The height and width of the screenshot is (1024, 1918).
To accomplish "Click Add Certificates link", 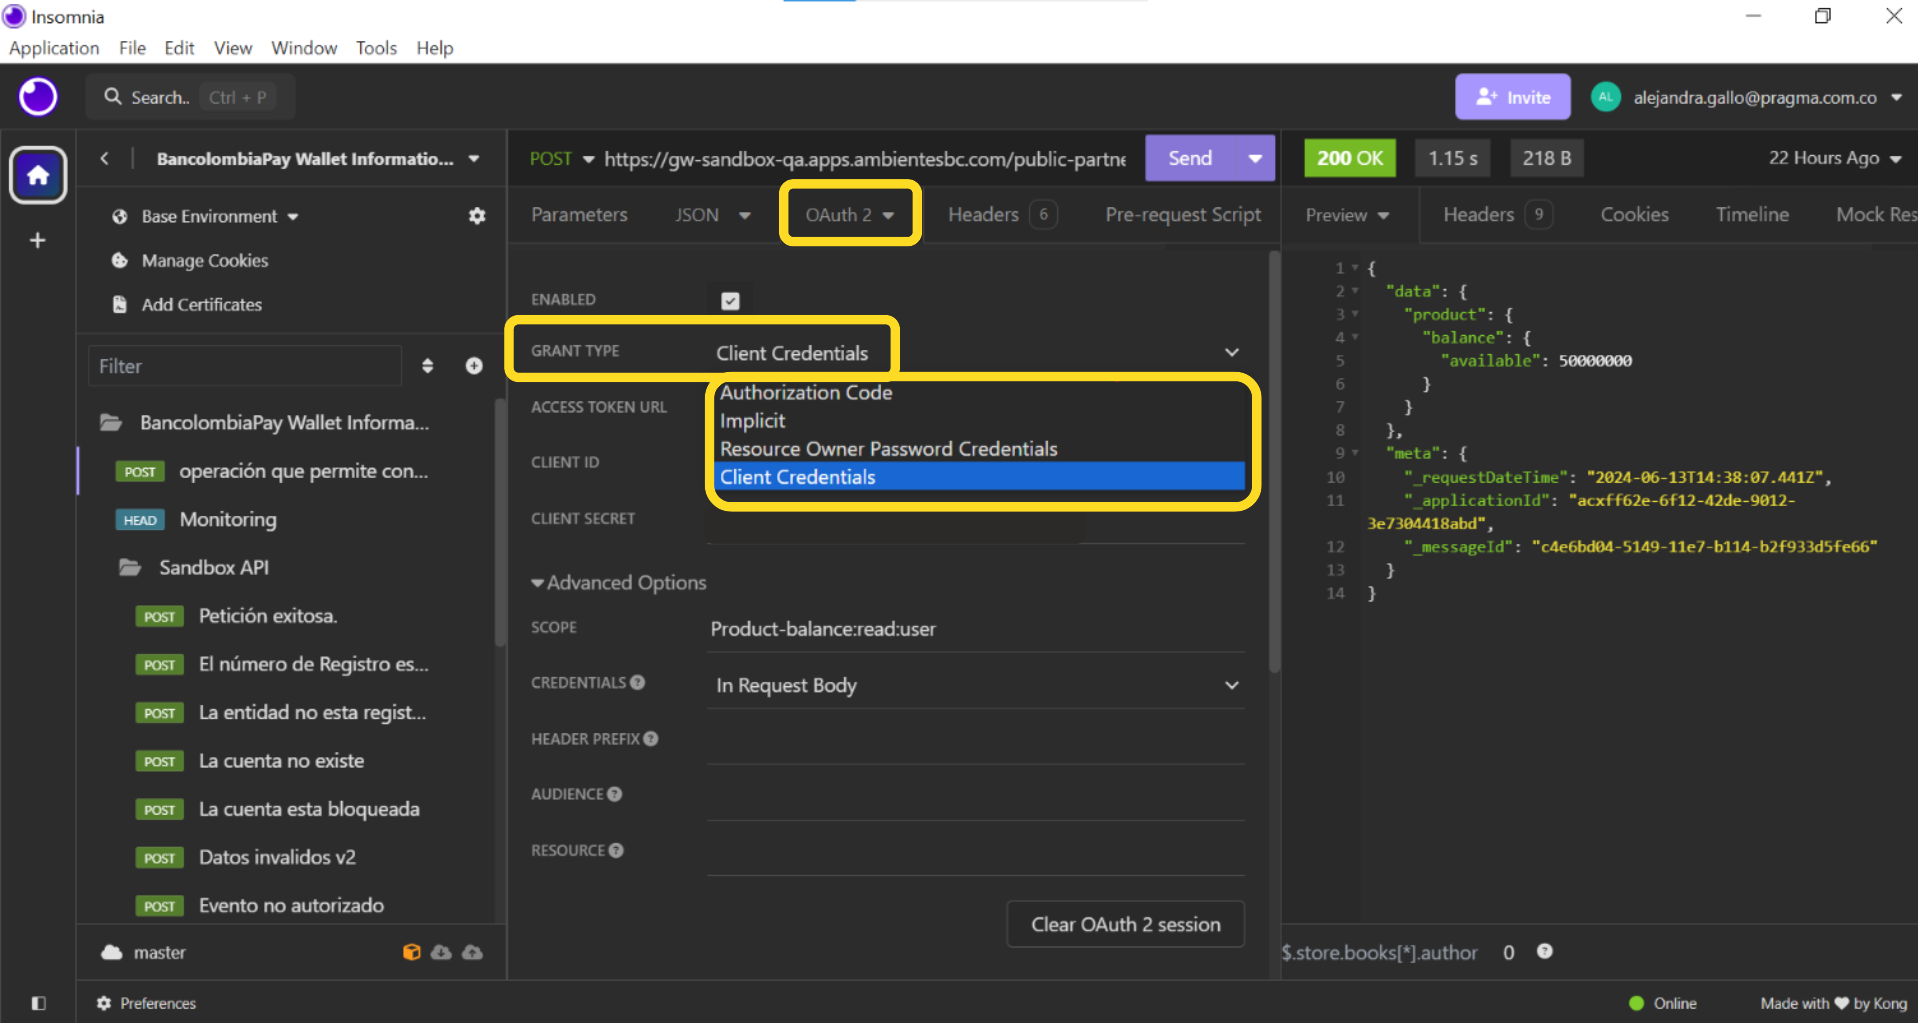I will (x=202, y=304).
